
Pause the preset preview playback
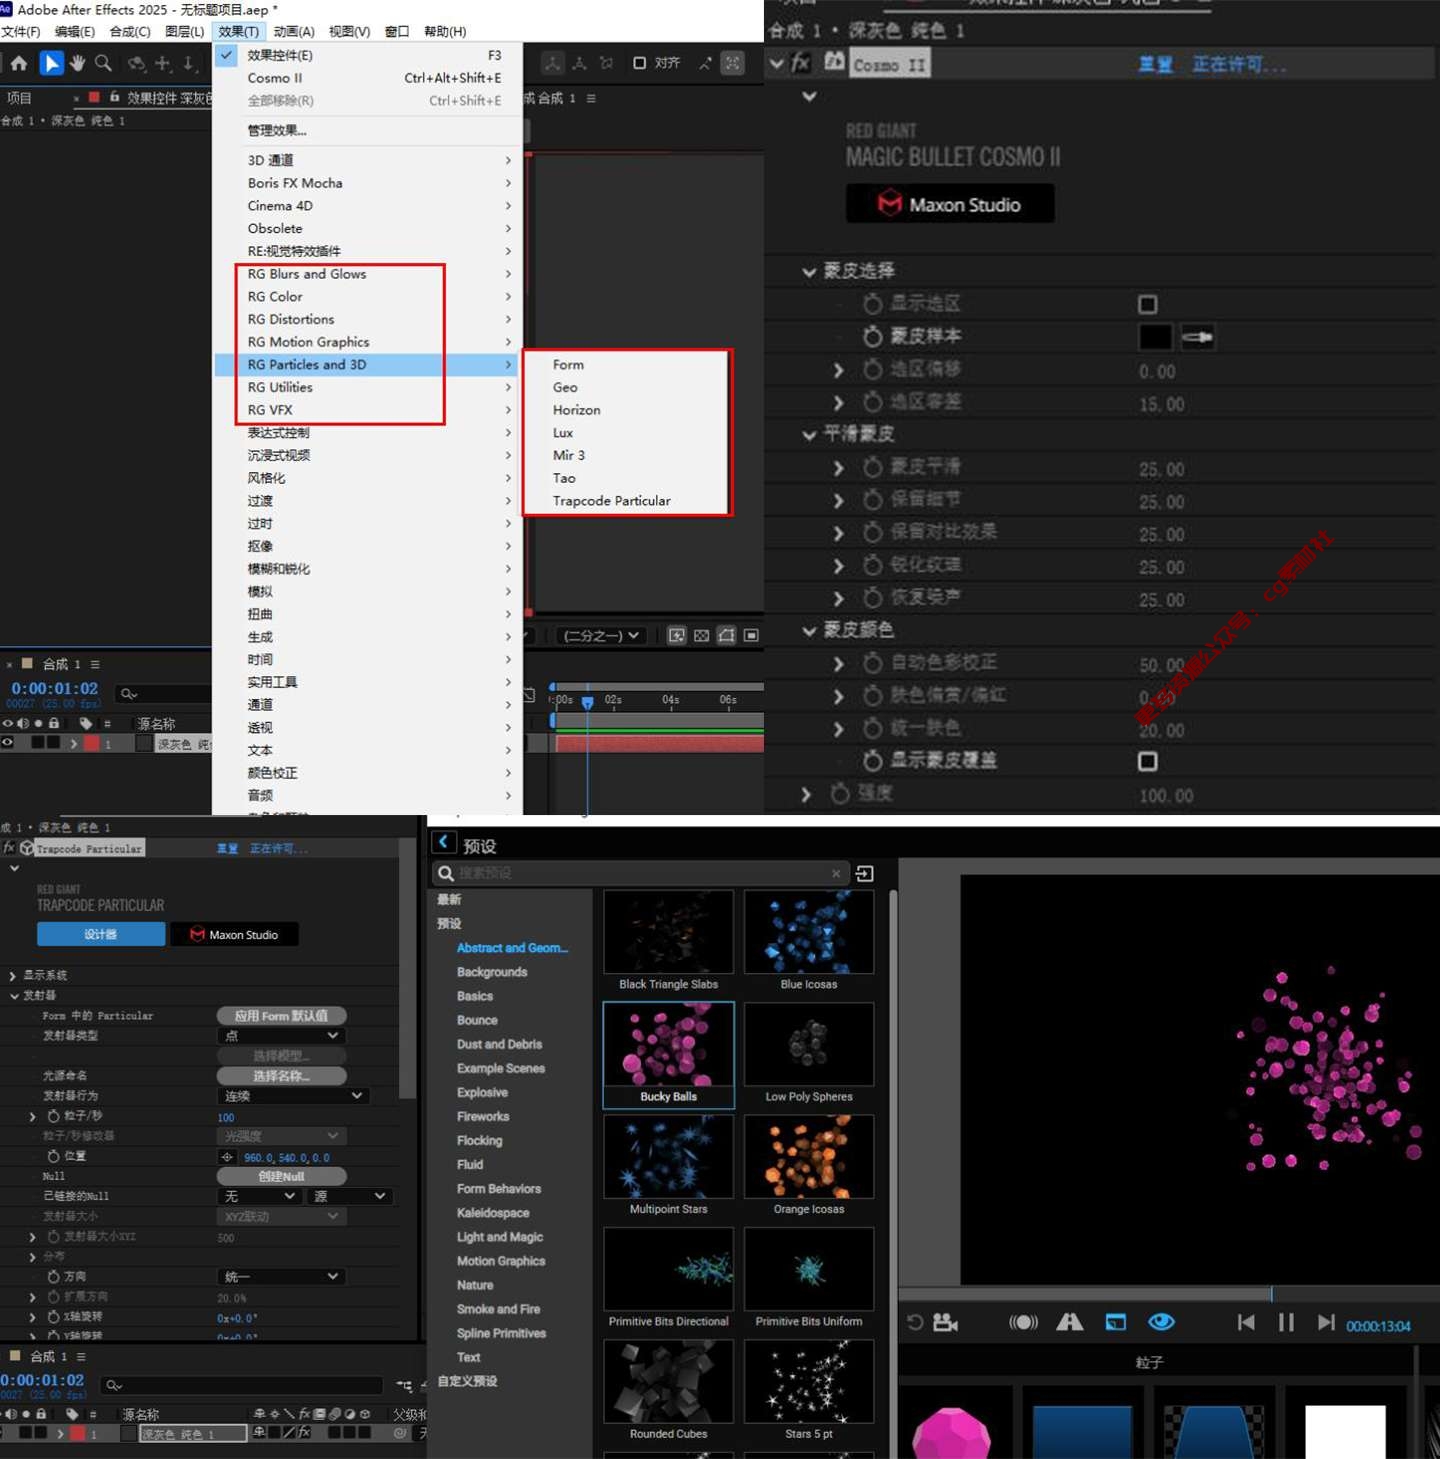(x=1286, y=1322)
